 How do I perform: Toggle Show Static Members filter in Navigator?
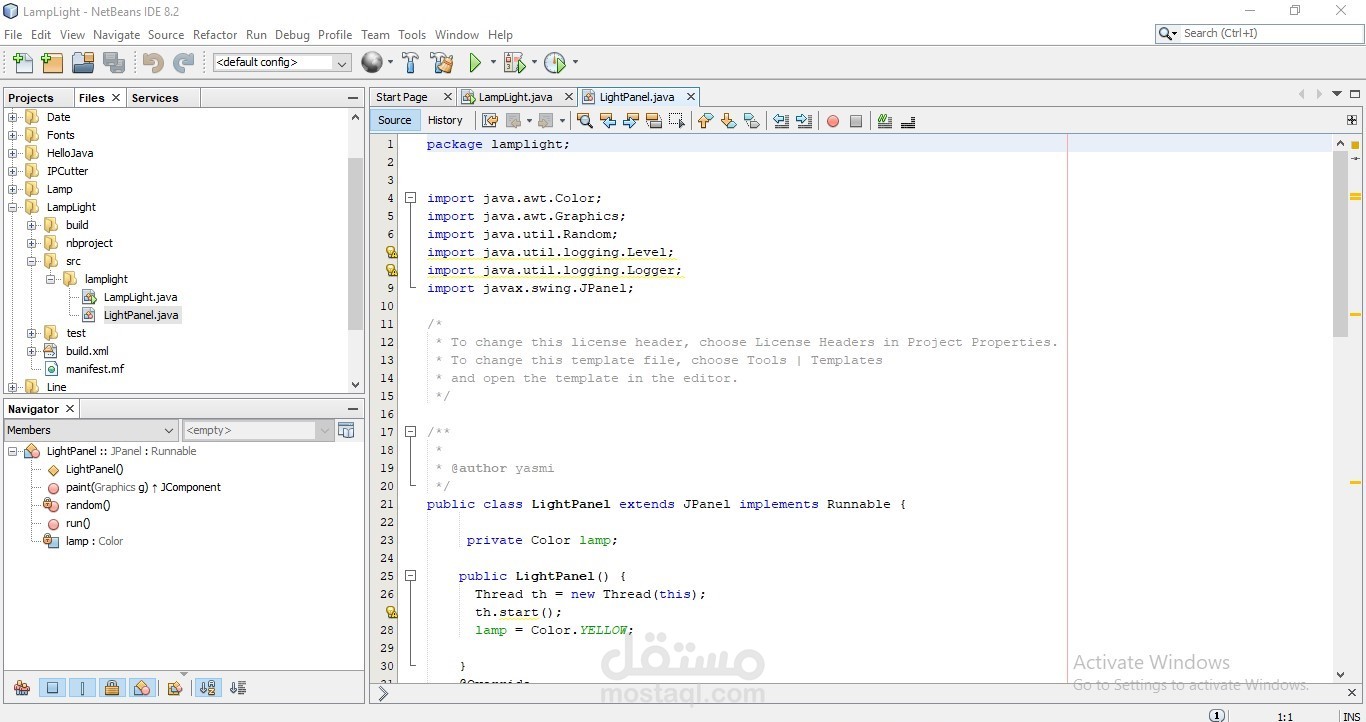pos(83,688)
